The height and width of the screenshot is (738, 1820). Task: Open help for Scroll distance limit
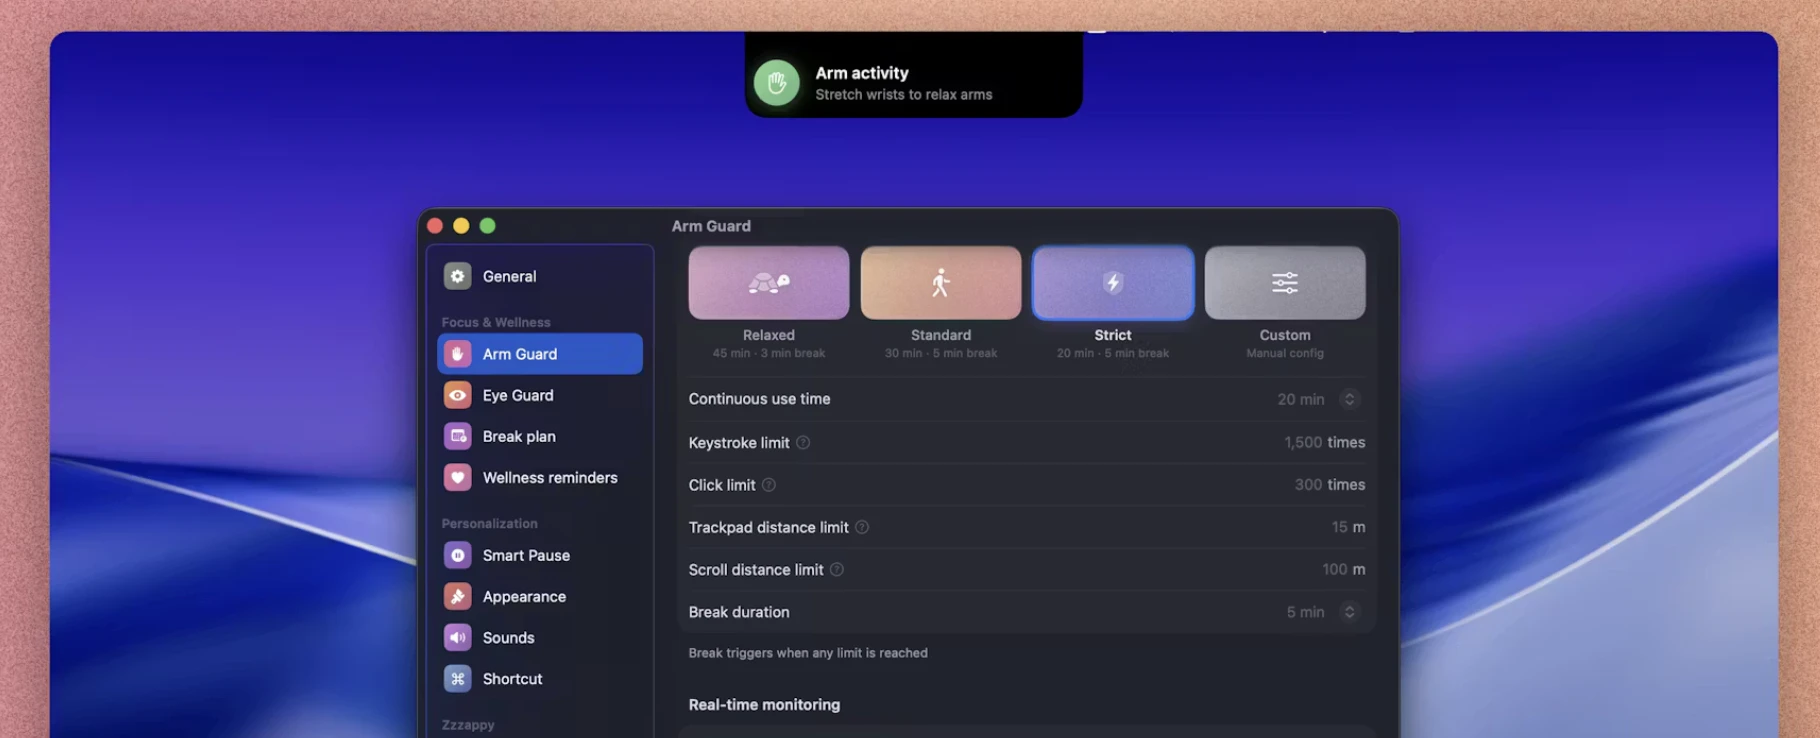tap(837, 569)
